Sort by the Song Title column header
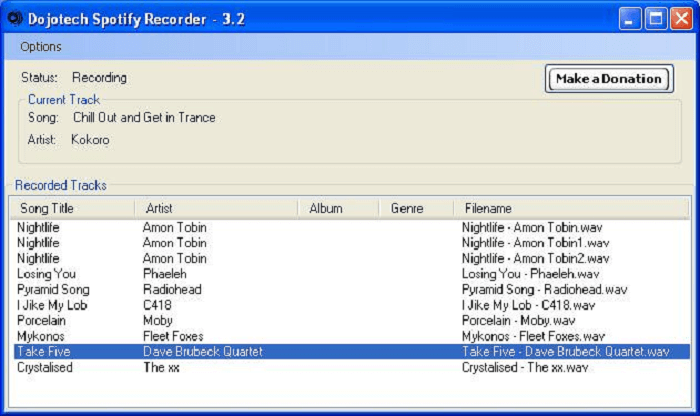Viewport: 700px width, 416px height. (72, 208)
